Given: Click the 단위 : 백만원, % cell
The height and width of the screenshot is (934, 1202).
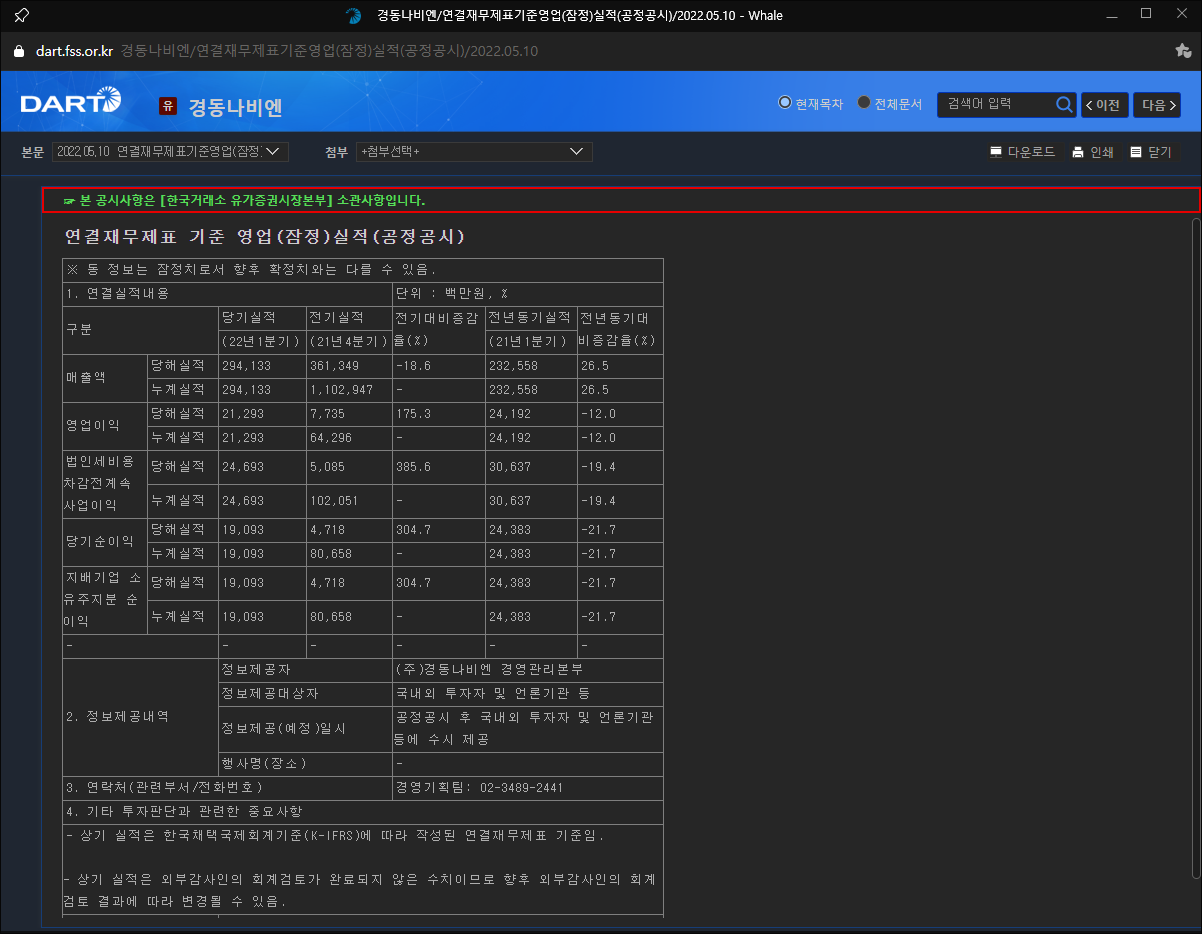Looking at the screenshot, I should (528, 294).
